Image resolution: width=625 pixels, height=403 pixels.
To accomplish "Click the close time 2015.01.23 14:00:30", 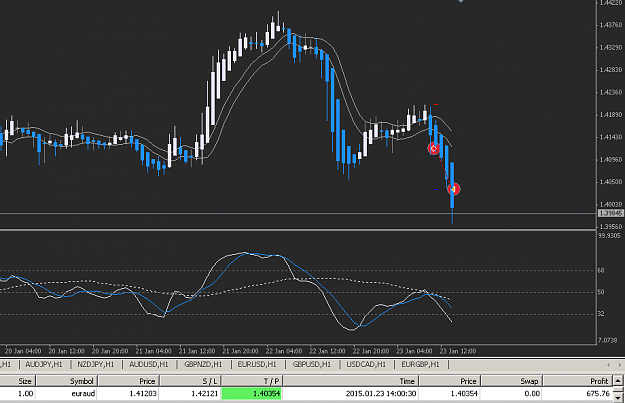I will pyautogui.click(x=381, y=394).
